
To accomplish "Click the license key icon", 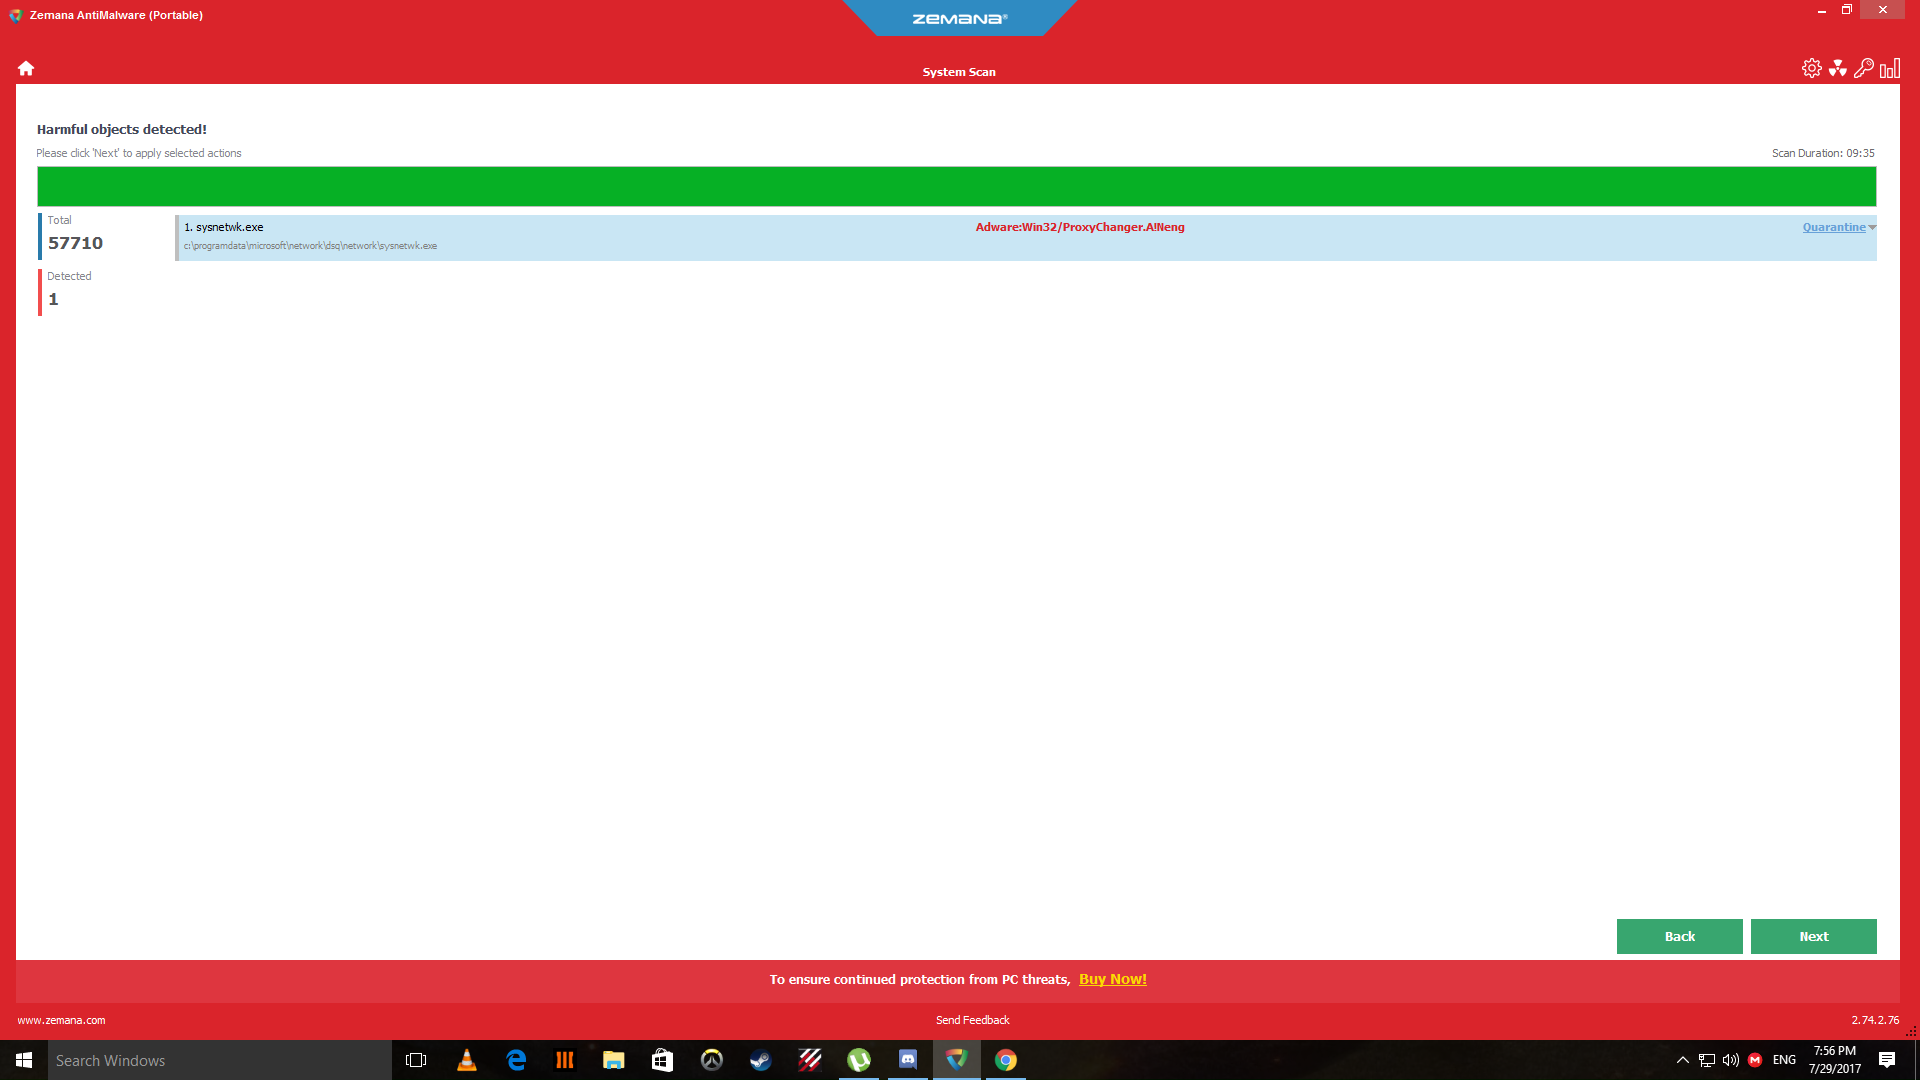I will point(1863,68).
